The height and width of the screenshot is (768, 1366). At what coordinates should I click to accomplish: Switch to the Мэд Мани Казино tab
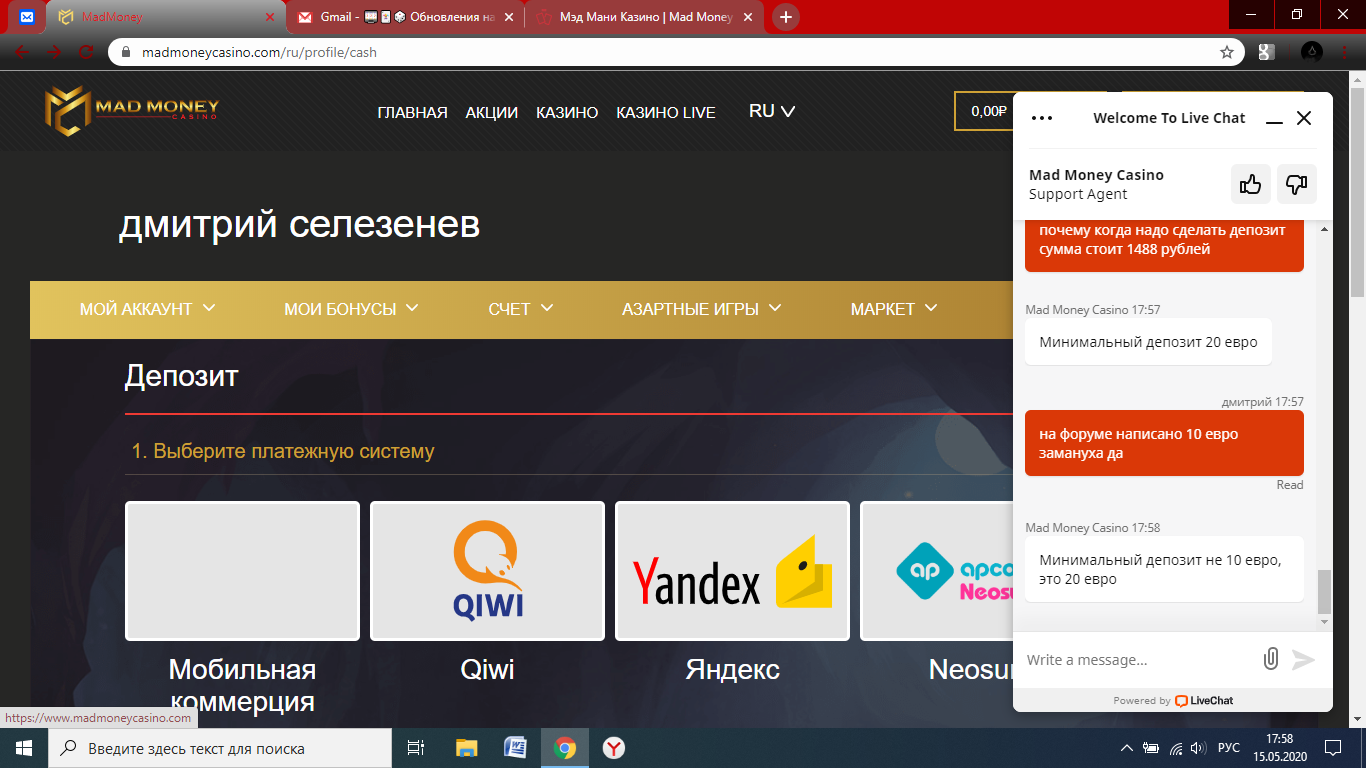tap(643, 17)
